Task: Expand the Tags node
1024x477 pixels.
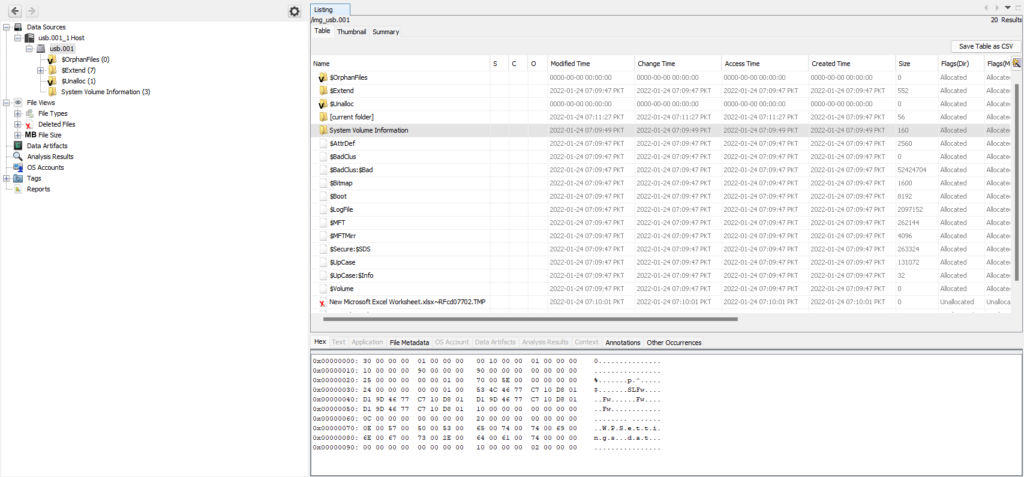Action: (7, 178)
